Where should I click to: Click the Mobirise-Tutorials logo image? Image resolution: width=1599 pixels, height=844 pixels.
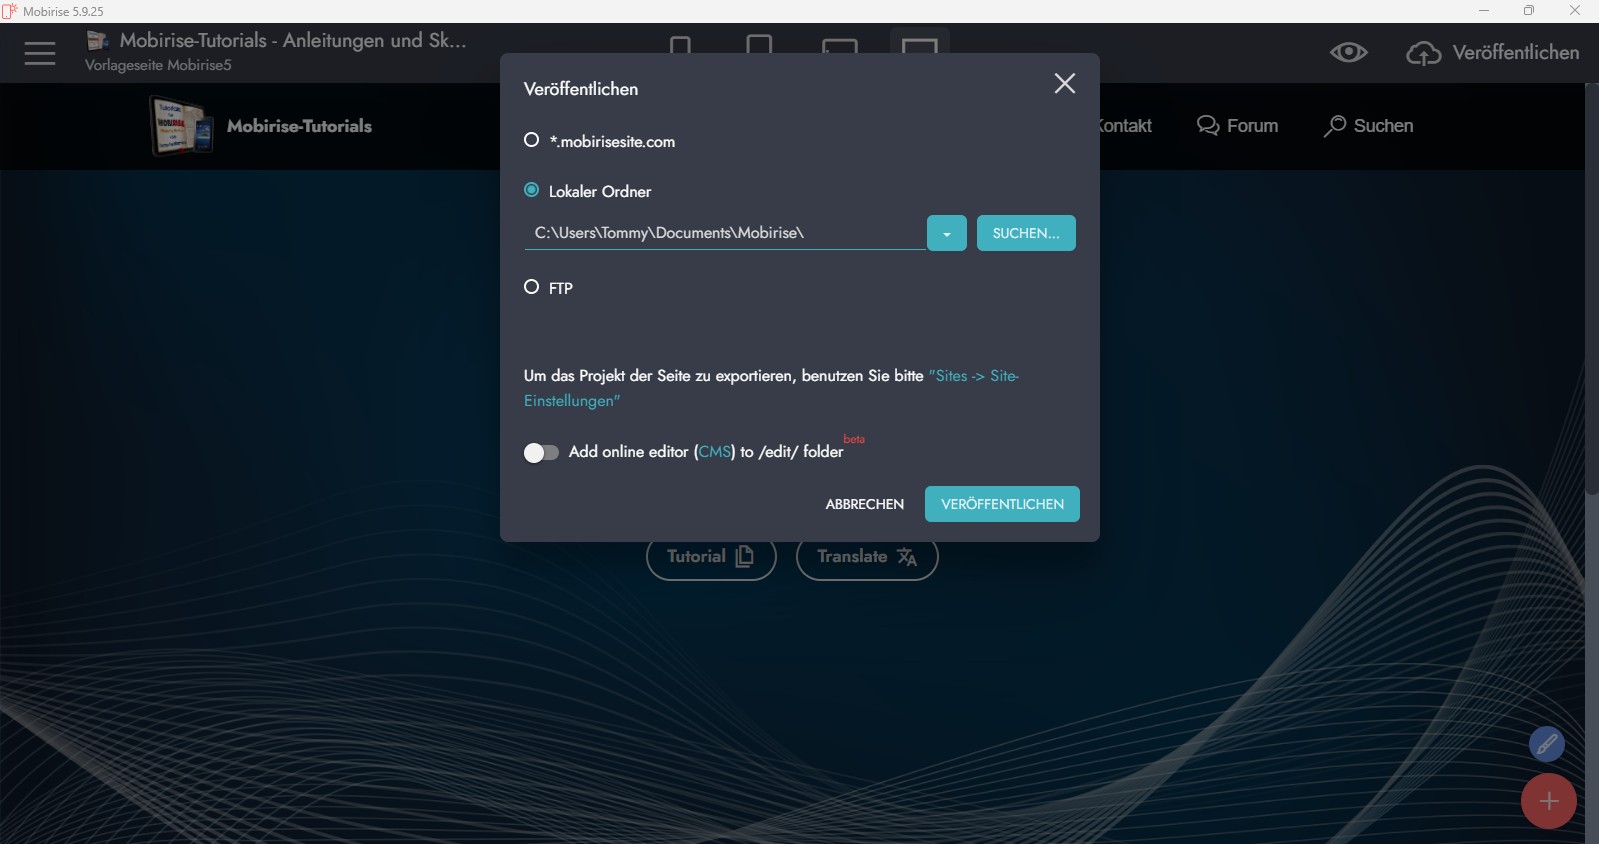[181, 126]
